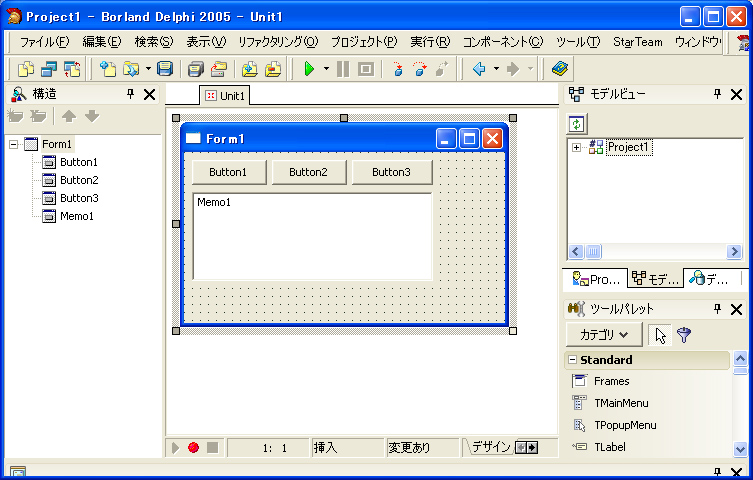
Task: Save the file with the floppy disk icon
Action: tap(165, 69)
